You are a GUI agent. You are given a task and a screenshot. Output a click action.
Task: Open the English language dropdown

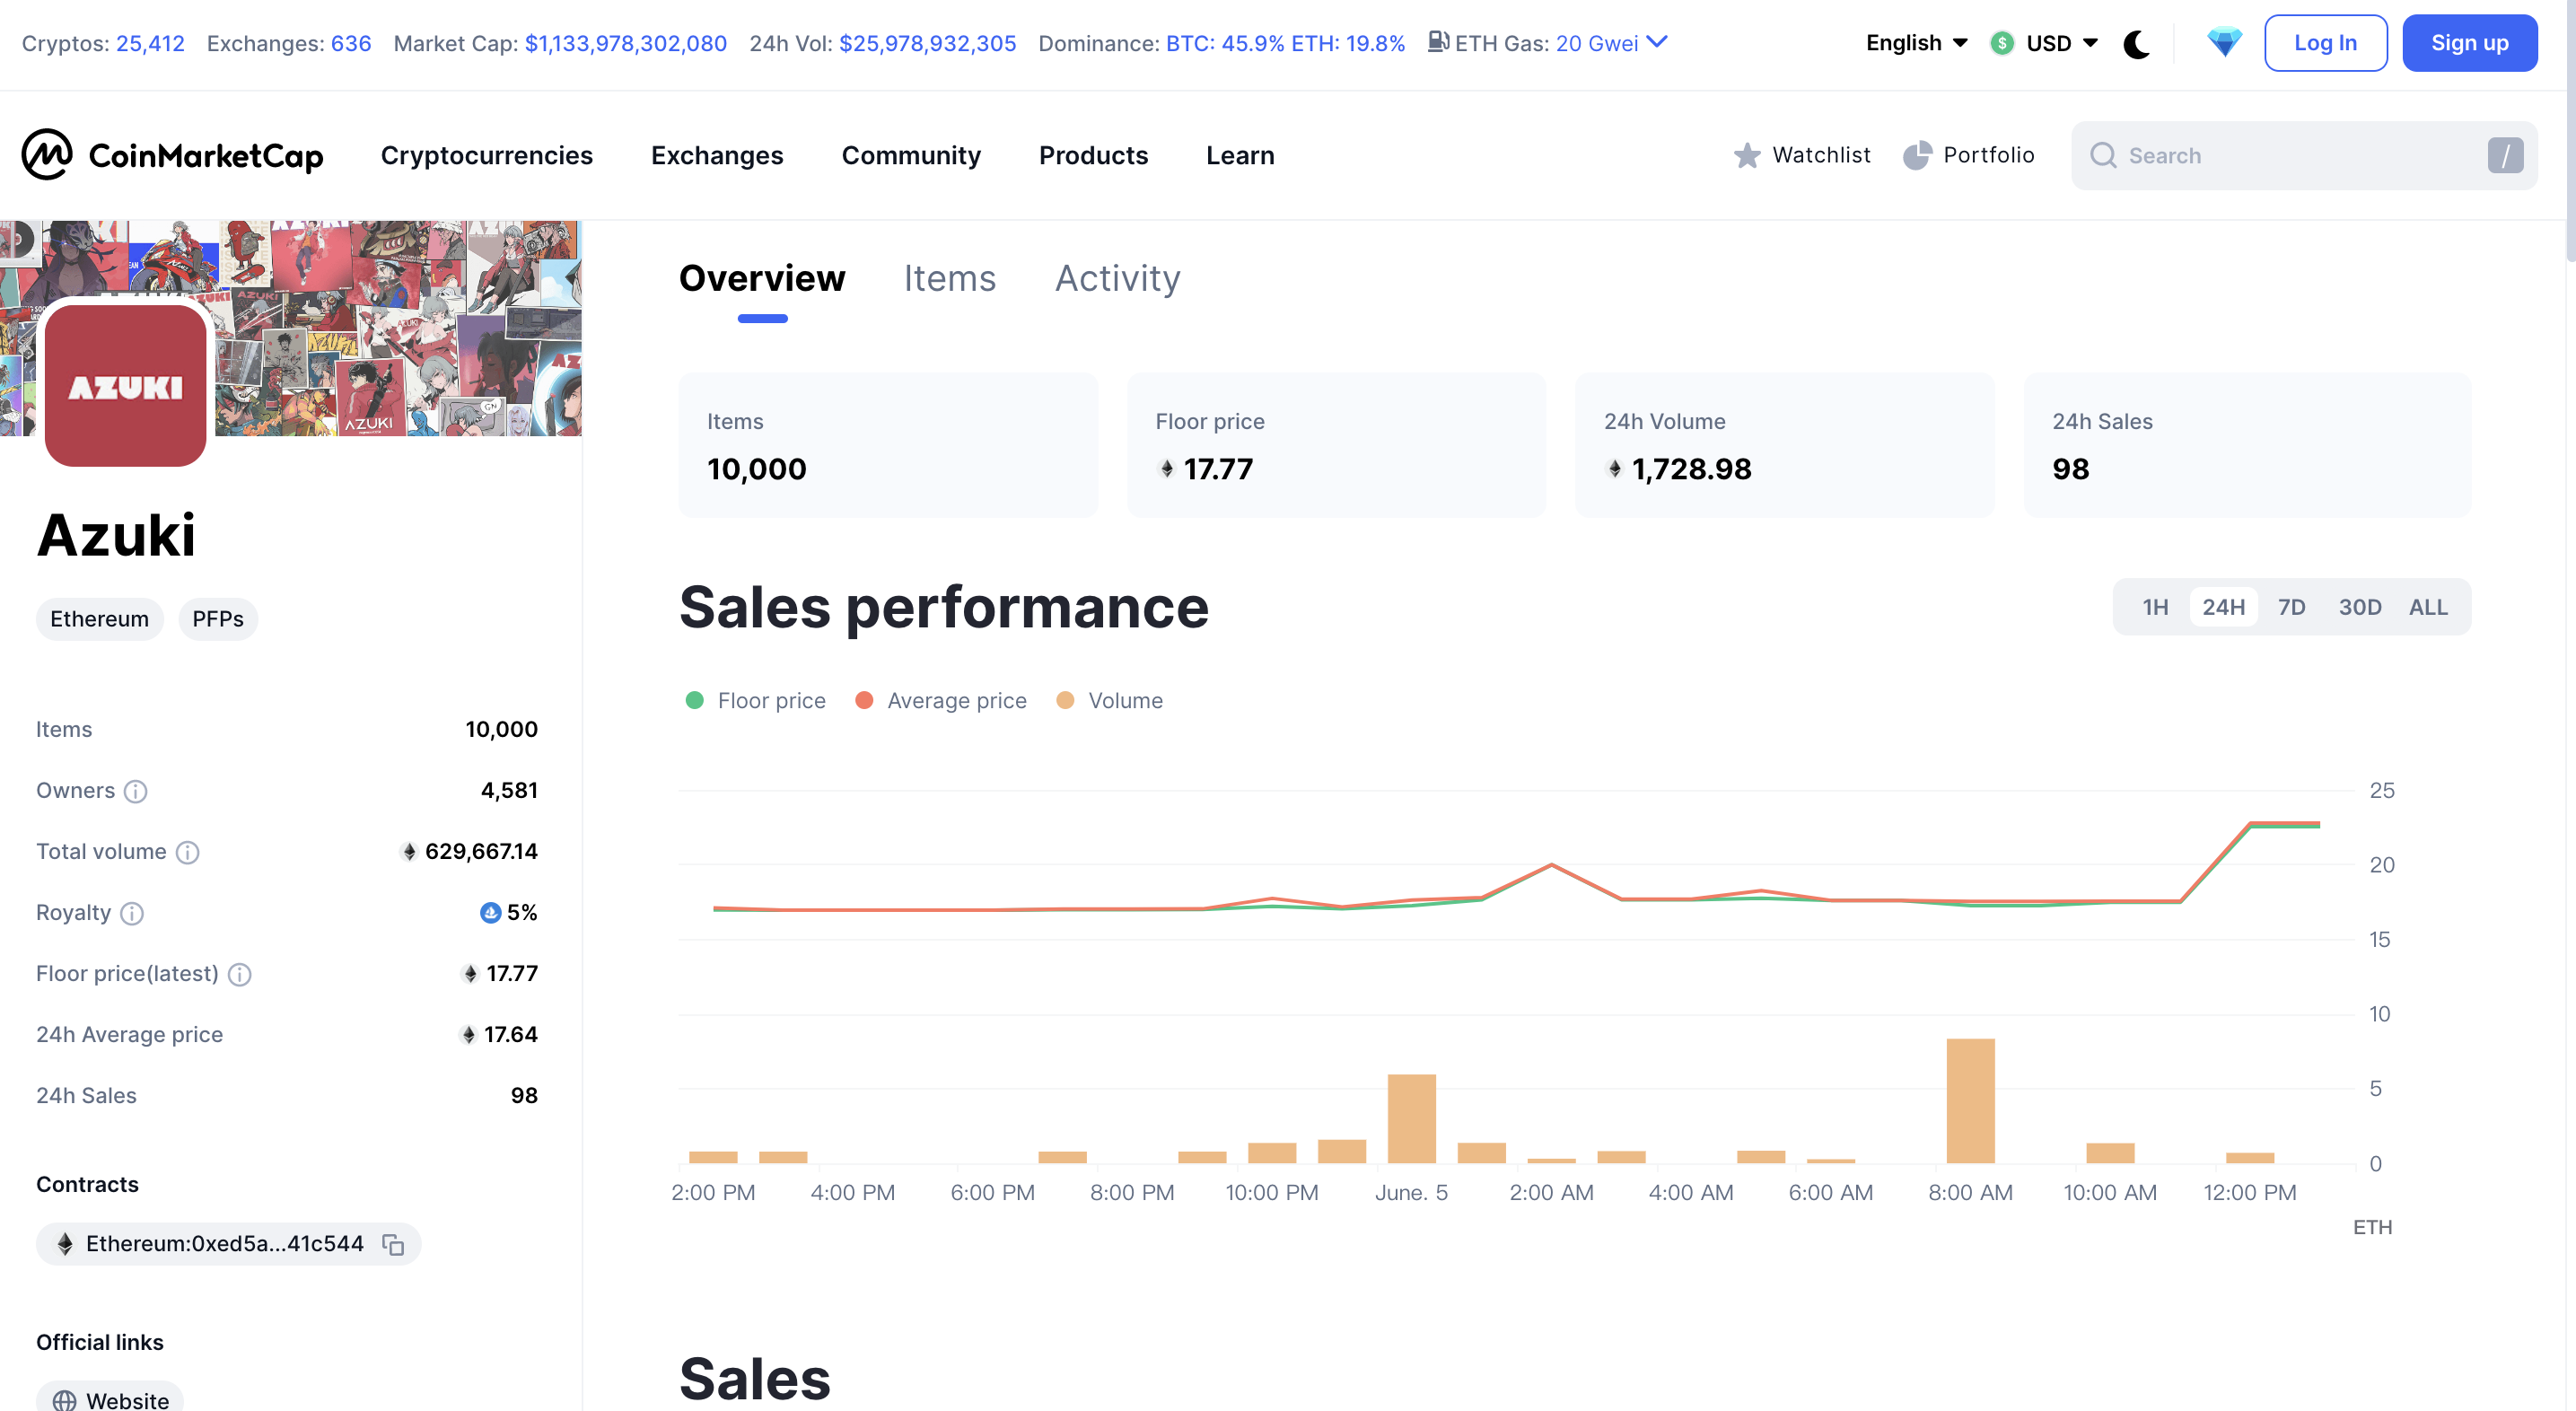point(1916,43)
